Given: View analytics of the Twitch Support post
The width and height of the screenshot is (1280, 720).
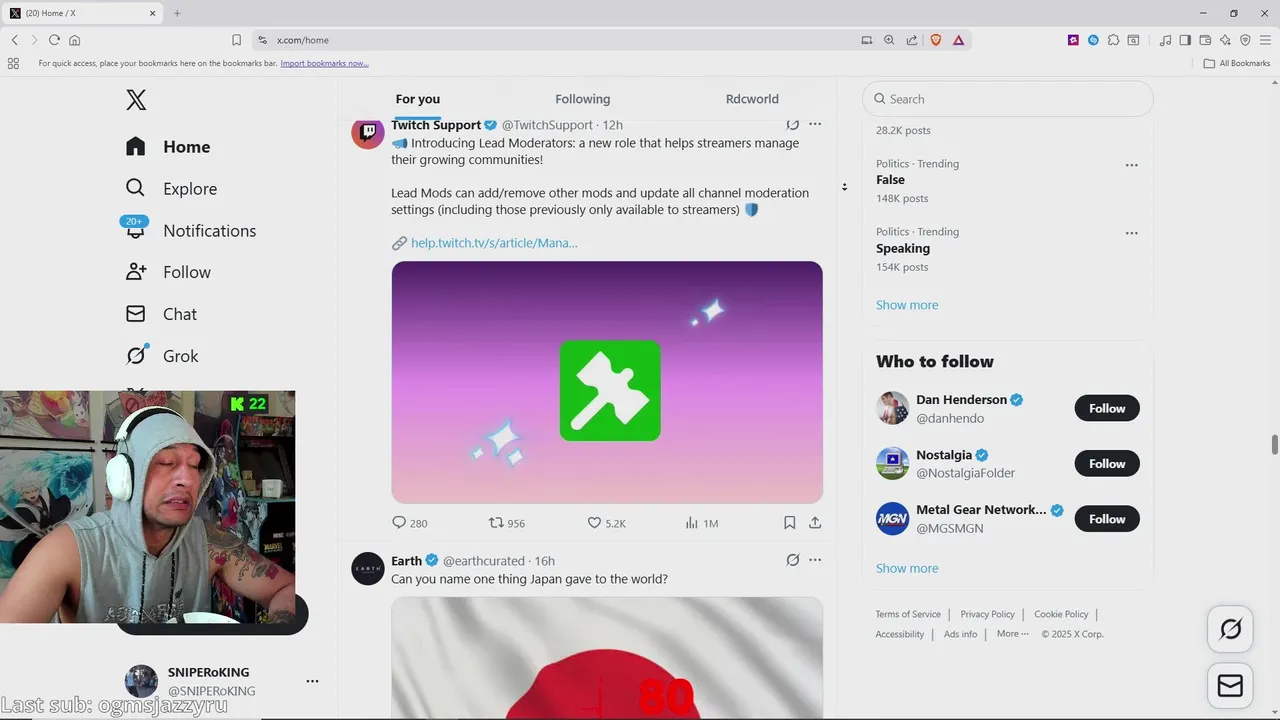Looking at the screenshot, I should pyautogui.click(x=702, y=523).
